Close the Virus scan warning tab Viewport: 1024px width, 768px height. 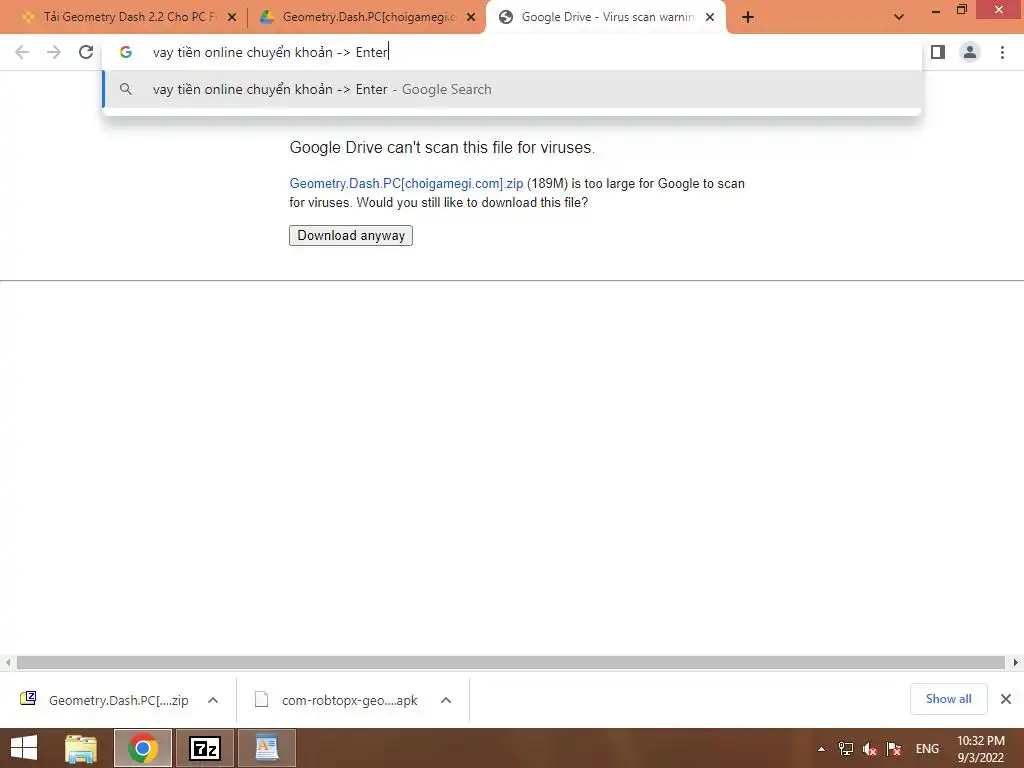pyautogui.click(x=710, y=18)
